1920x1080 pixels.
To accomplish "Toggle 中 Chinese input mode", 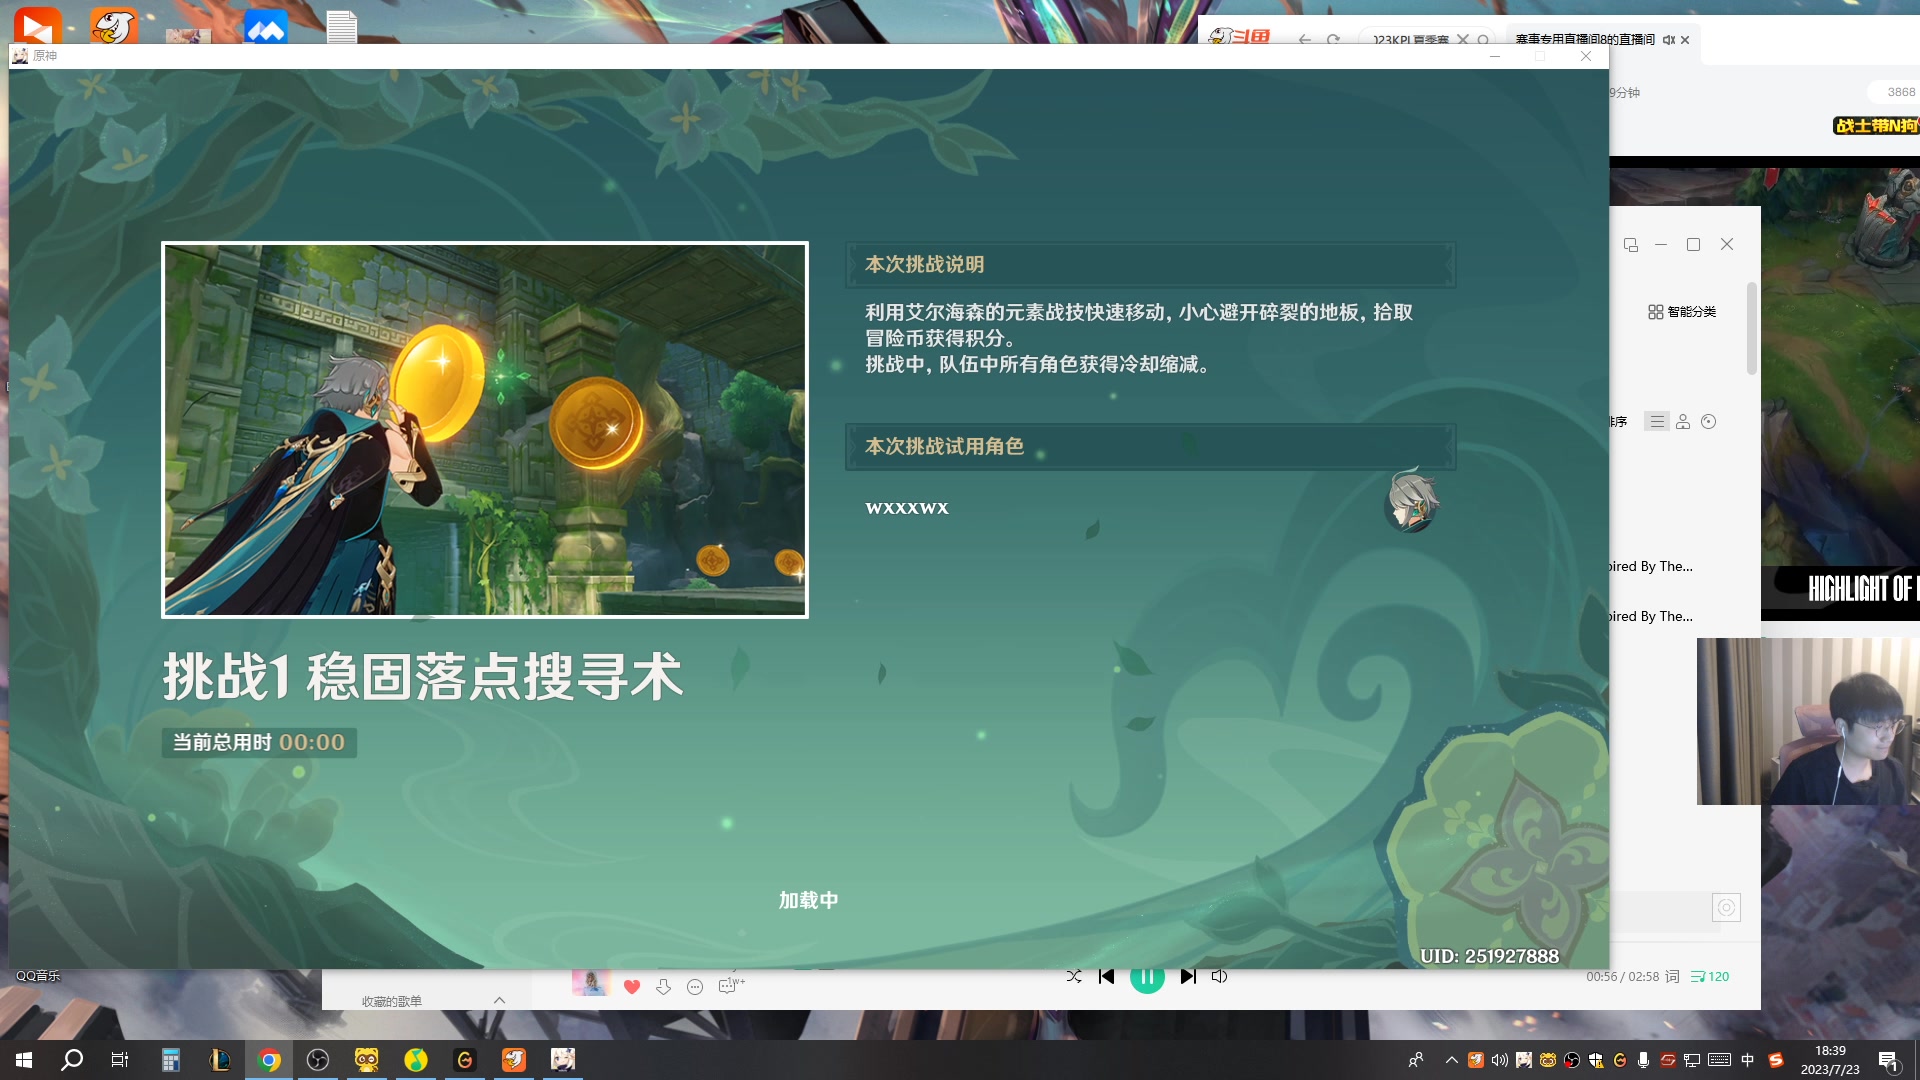I will [x=1748, y=1060].
